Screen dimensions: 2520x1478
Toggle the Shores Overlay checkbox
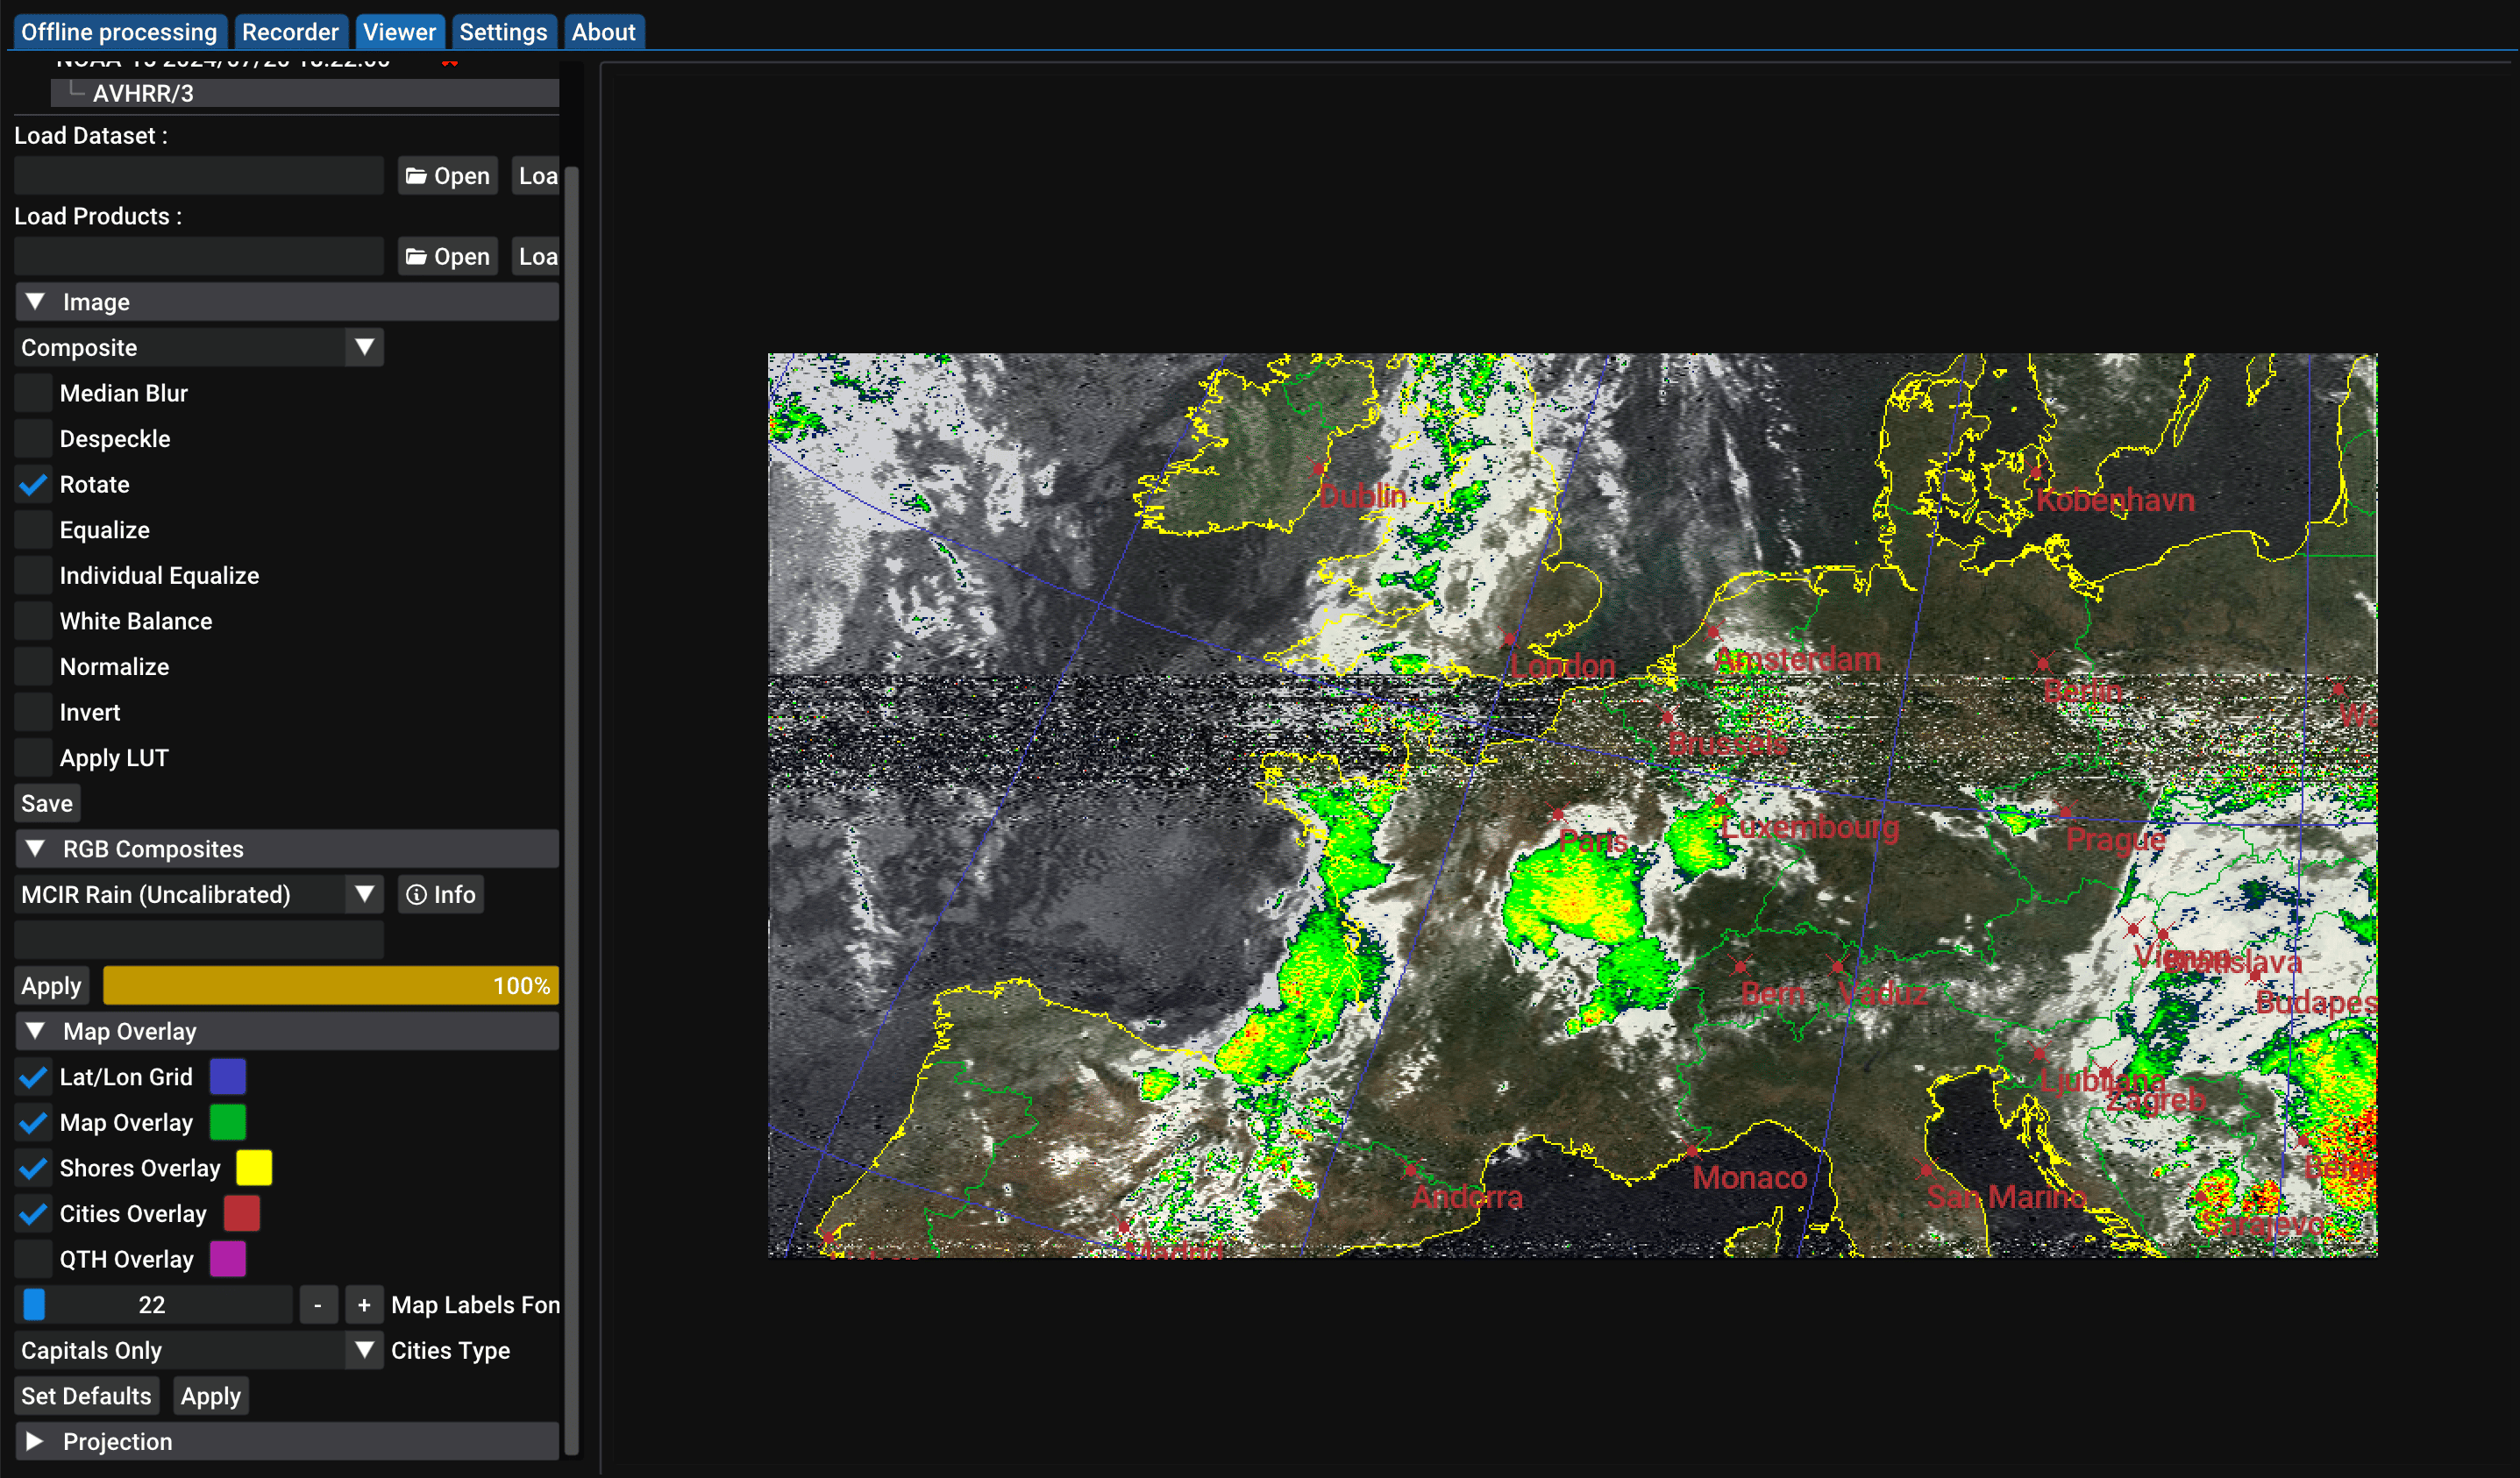click(x=32, y=1167)
